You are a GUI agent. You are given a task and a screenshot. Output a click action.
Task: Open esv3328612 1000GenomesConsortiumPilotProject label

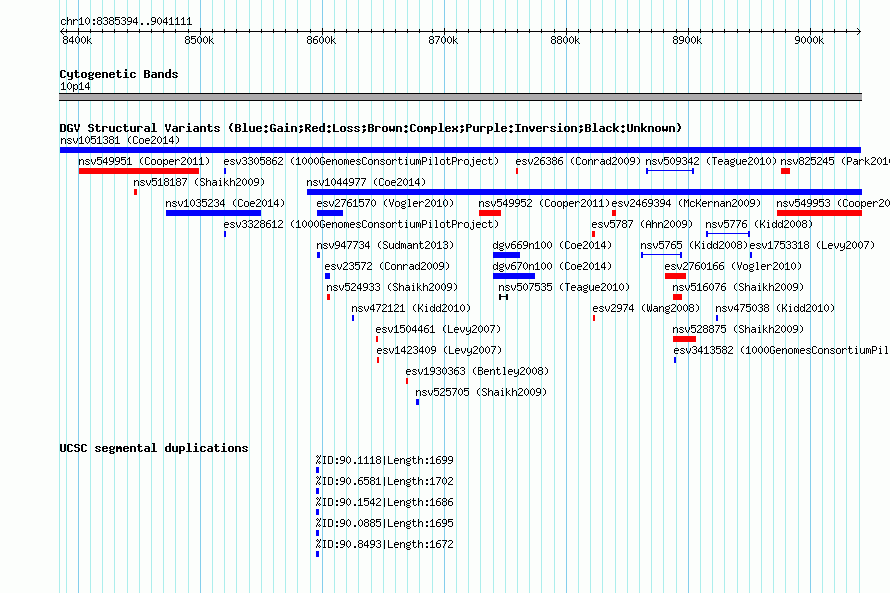point(361,224)
